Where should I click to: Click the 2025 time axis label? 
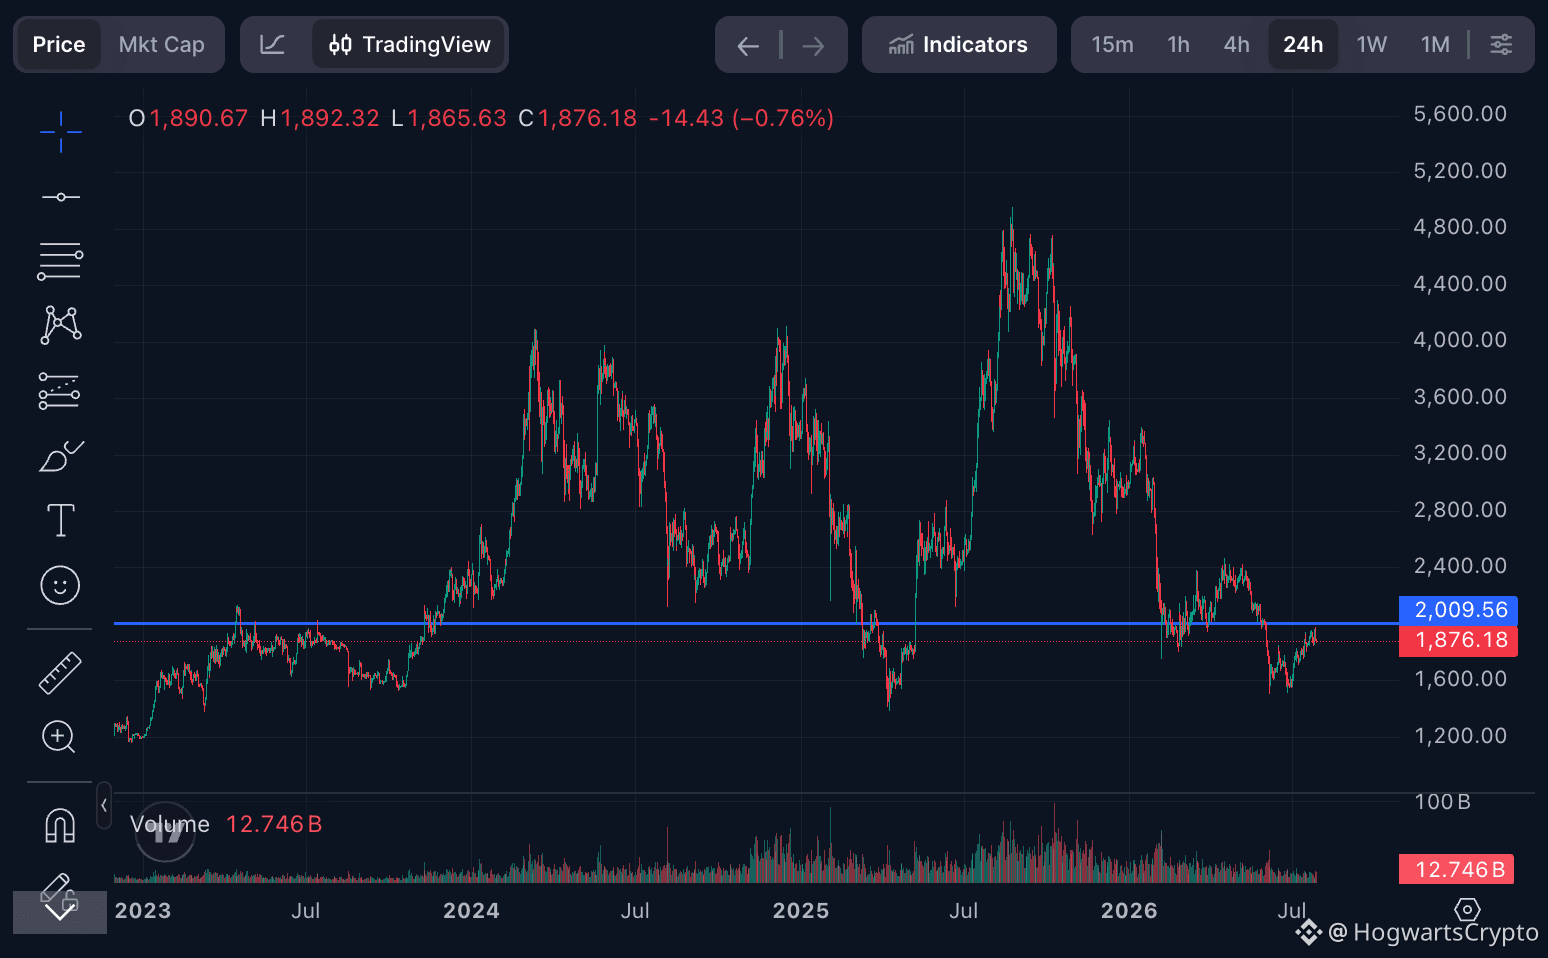(x=801, y=911)
